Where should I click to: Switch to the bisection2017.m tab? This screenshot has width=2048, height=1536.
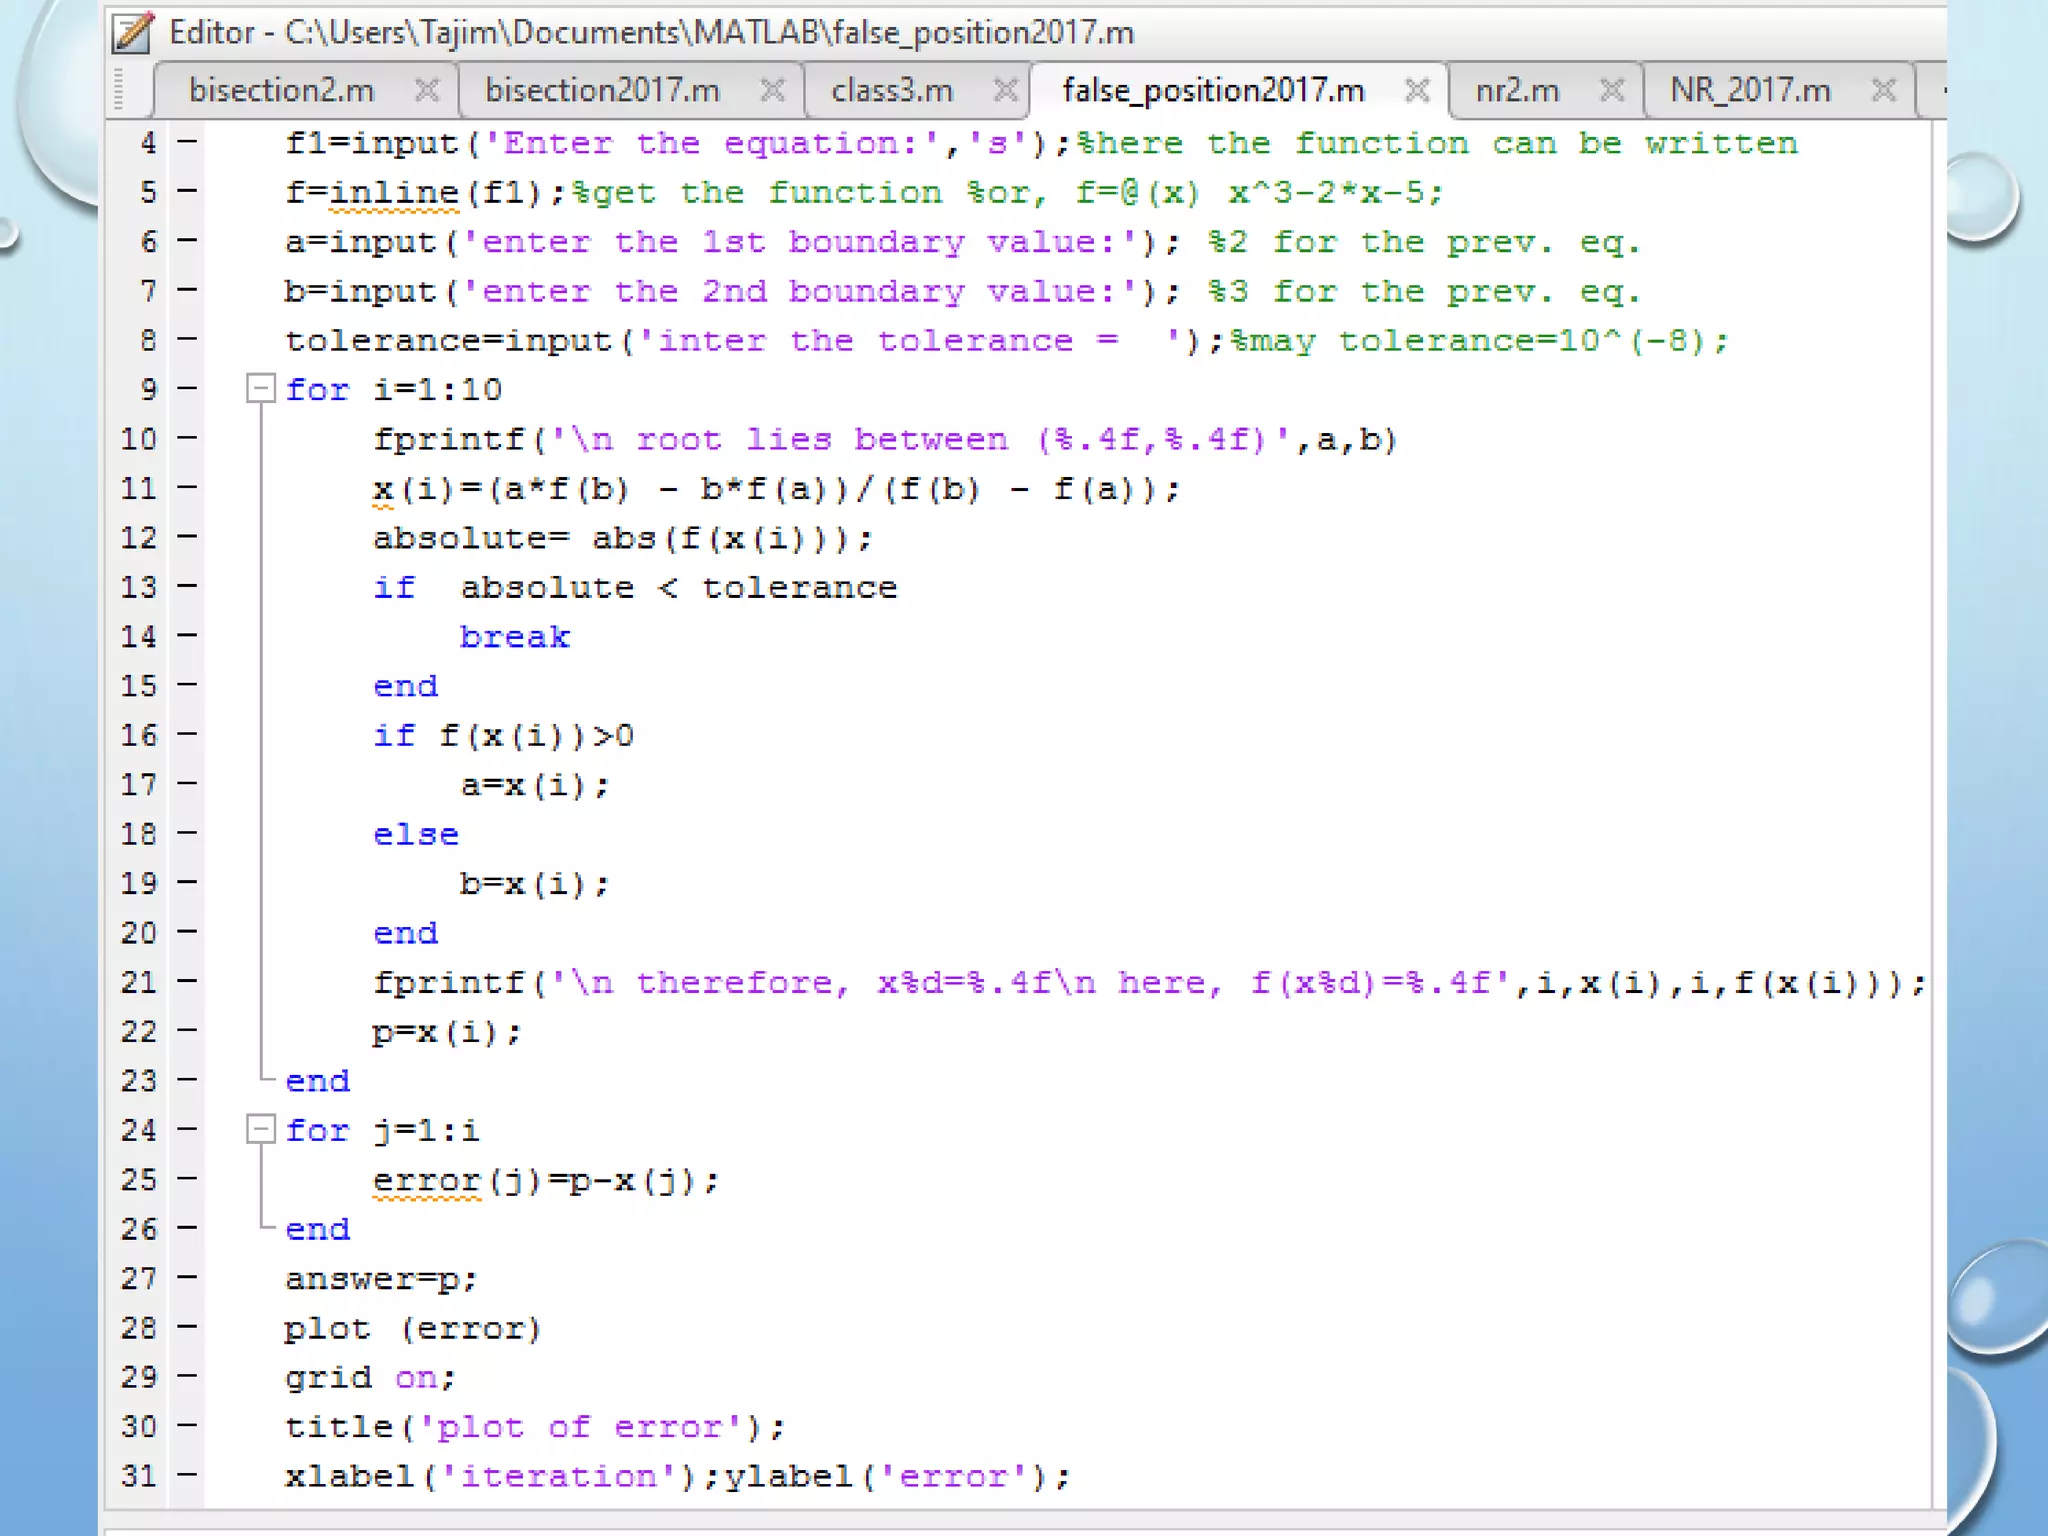click(x=602, y=91)
